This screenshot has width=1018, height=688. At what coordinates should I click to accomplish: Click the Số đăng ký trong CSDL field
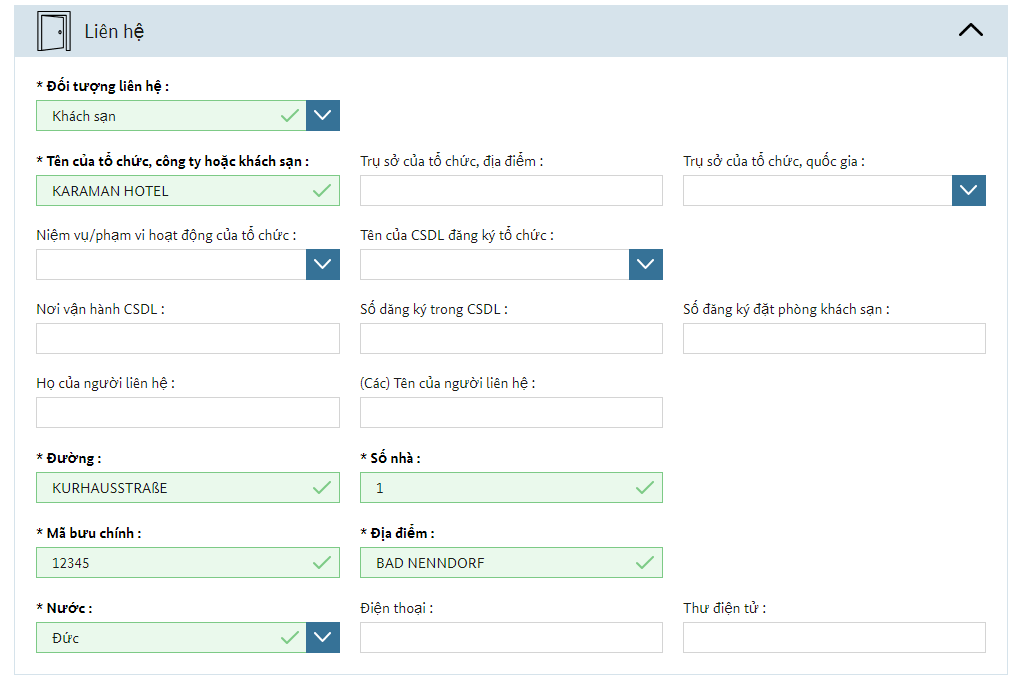tap(511, 339)
